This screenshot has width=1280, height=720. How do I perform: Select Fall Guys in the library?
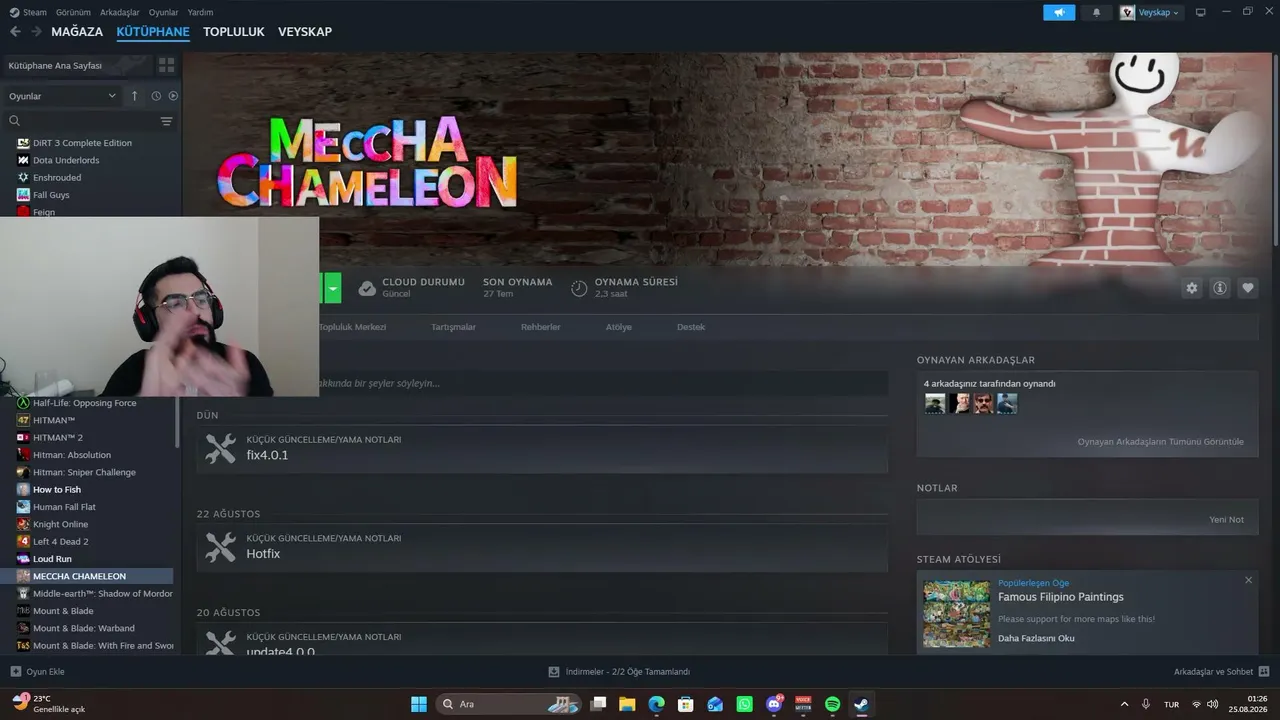pos(51,195)
